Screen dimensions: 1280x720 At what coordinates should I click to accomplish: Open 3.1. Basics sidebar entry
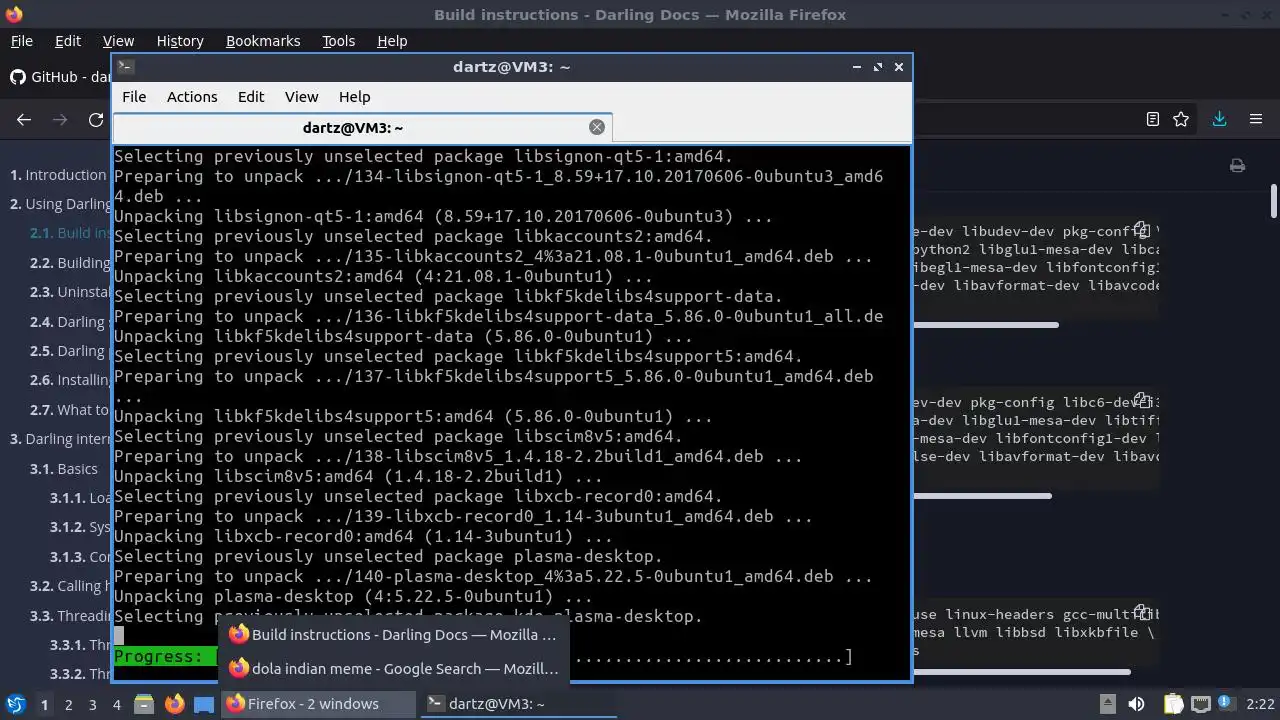pyautogui.click(x=64, y=469)
